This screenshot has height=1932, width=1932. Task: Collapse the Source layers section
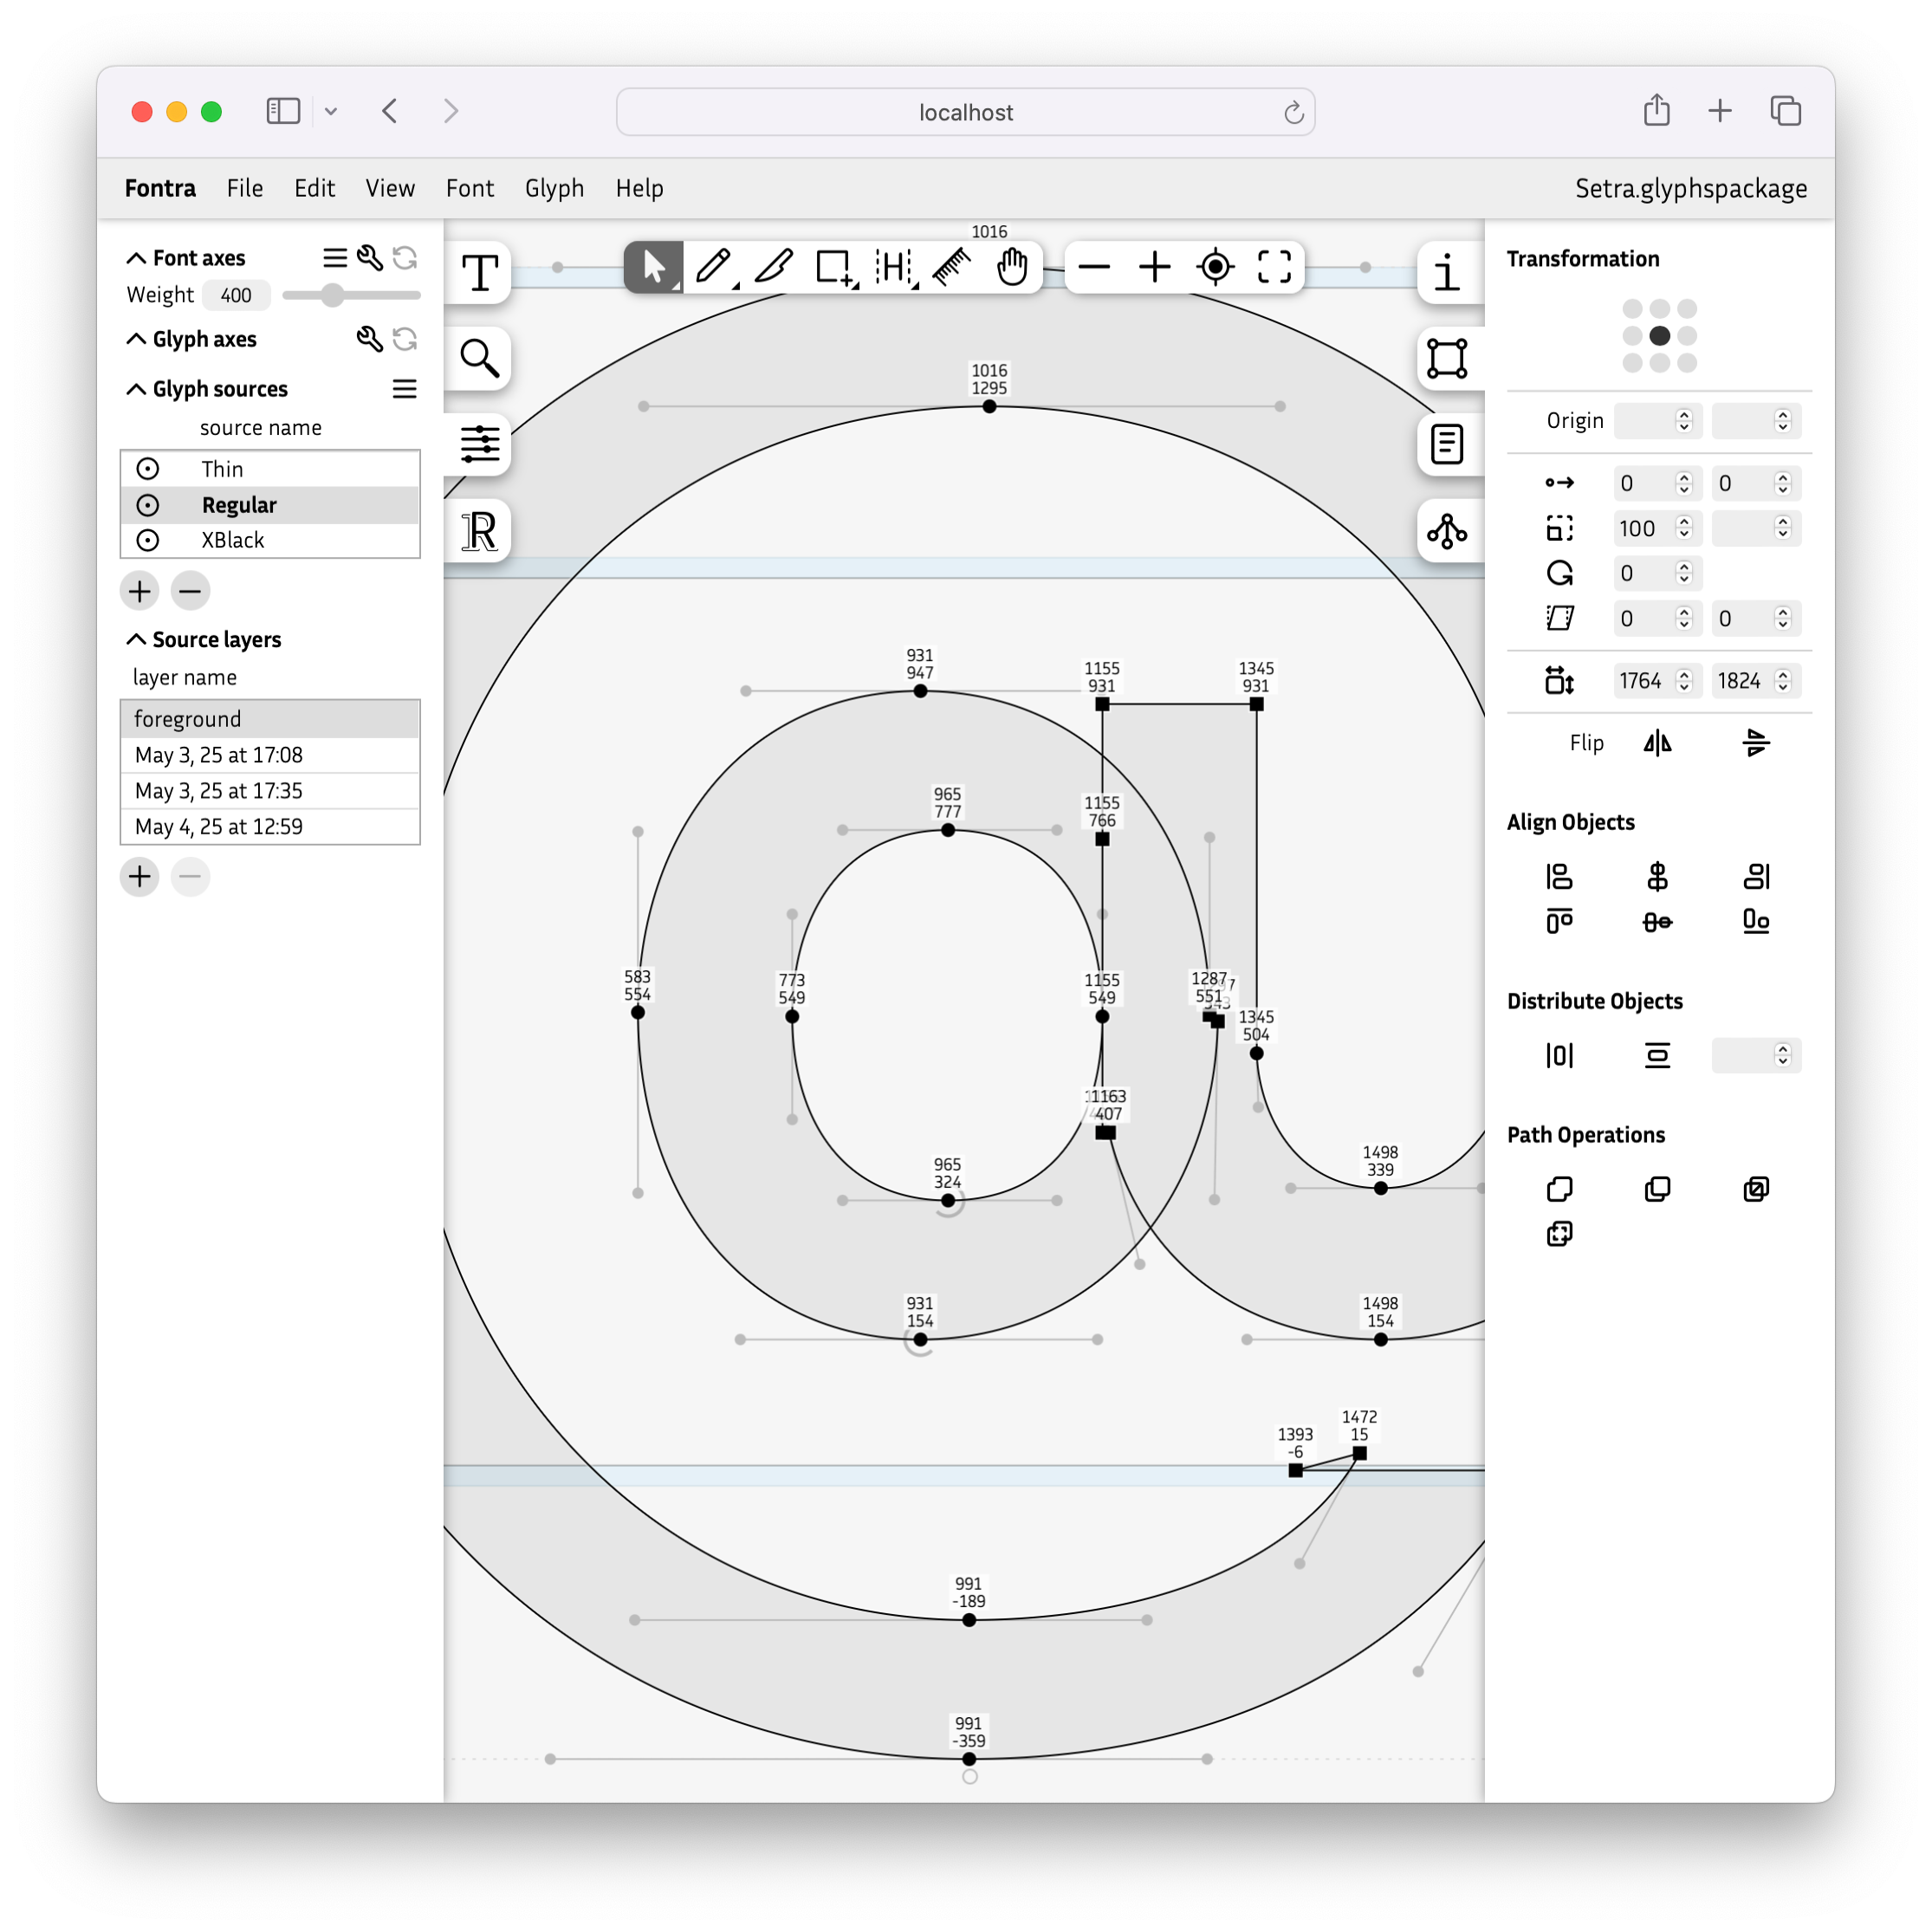pyautogui.click(x=137, y=639)
